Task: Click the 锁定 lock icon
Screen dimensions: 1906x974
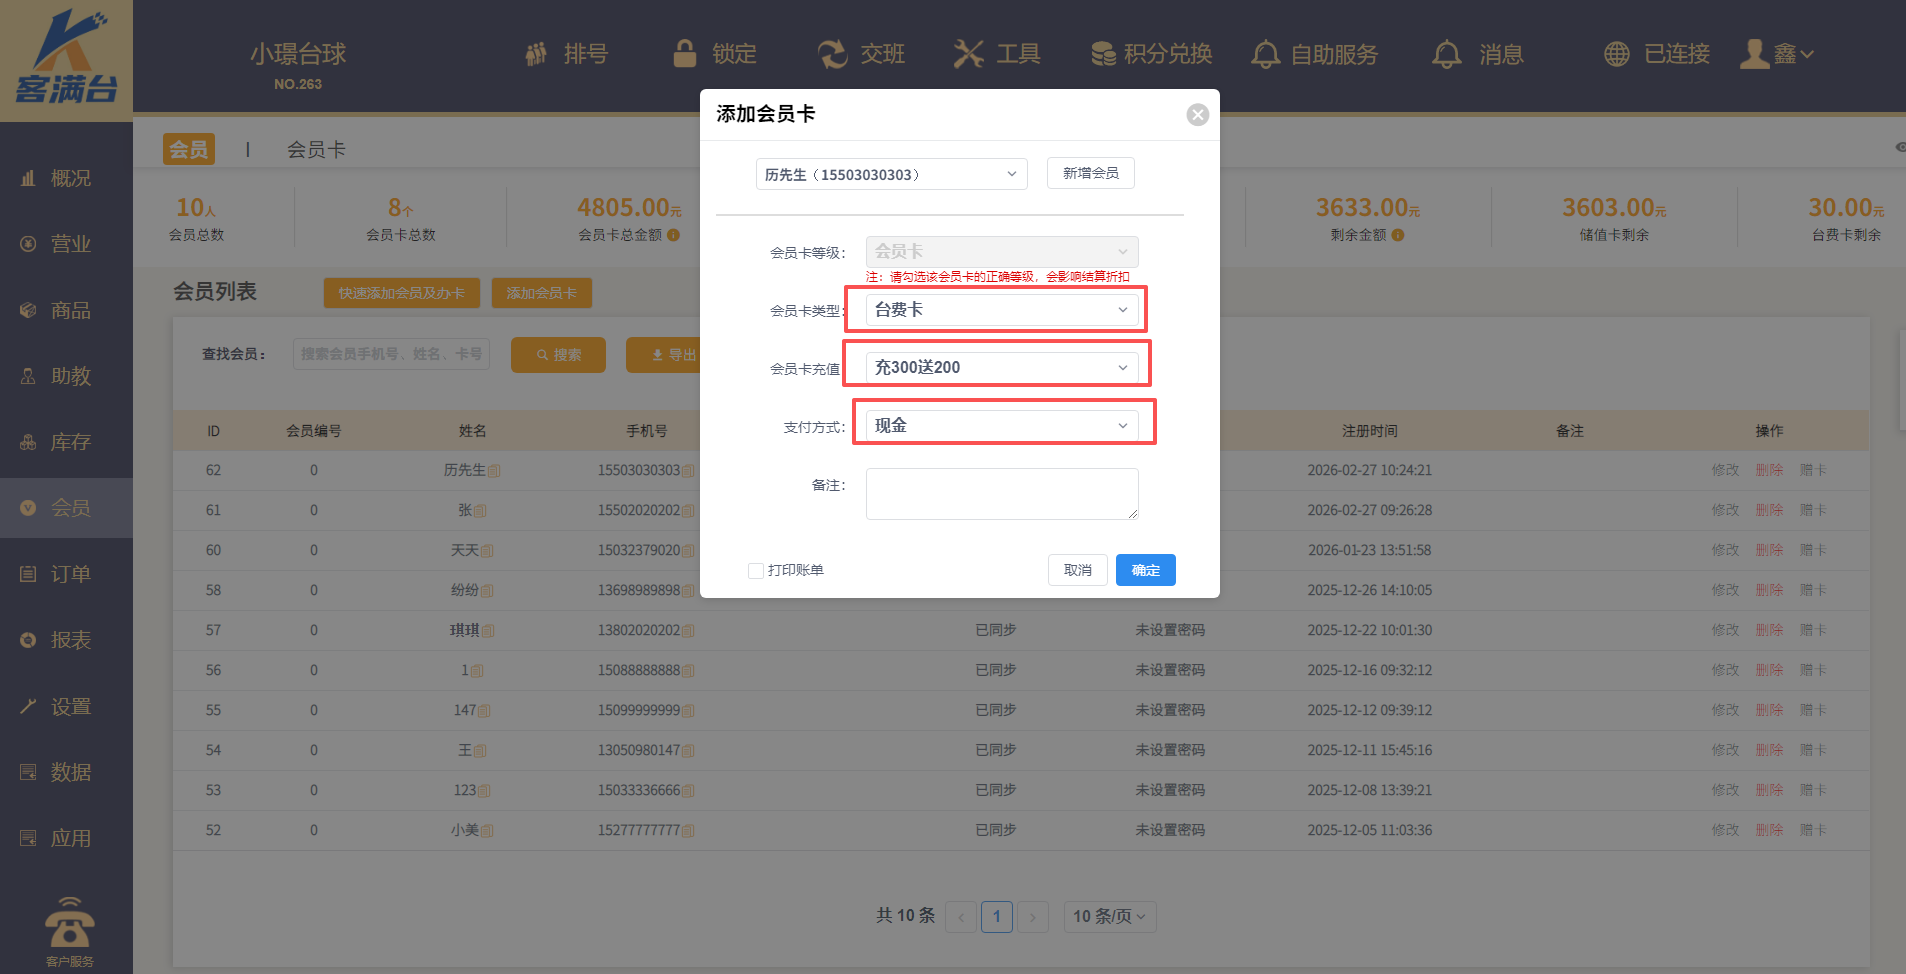Action: pyautogui.click(x=685, y=54)
